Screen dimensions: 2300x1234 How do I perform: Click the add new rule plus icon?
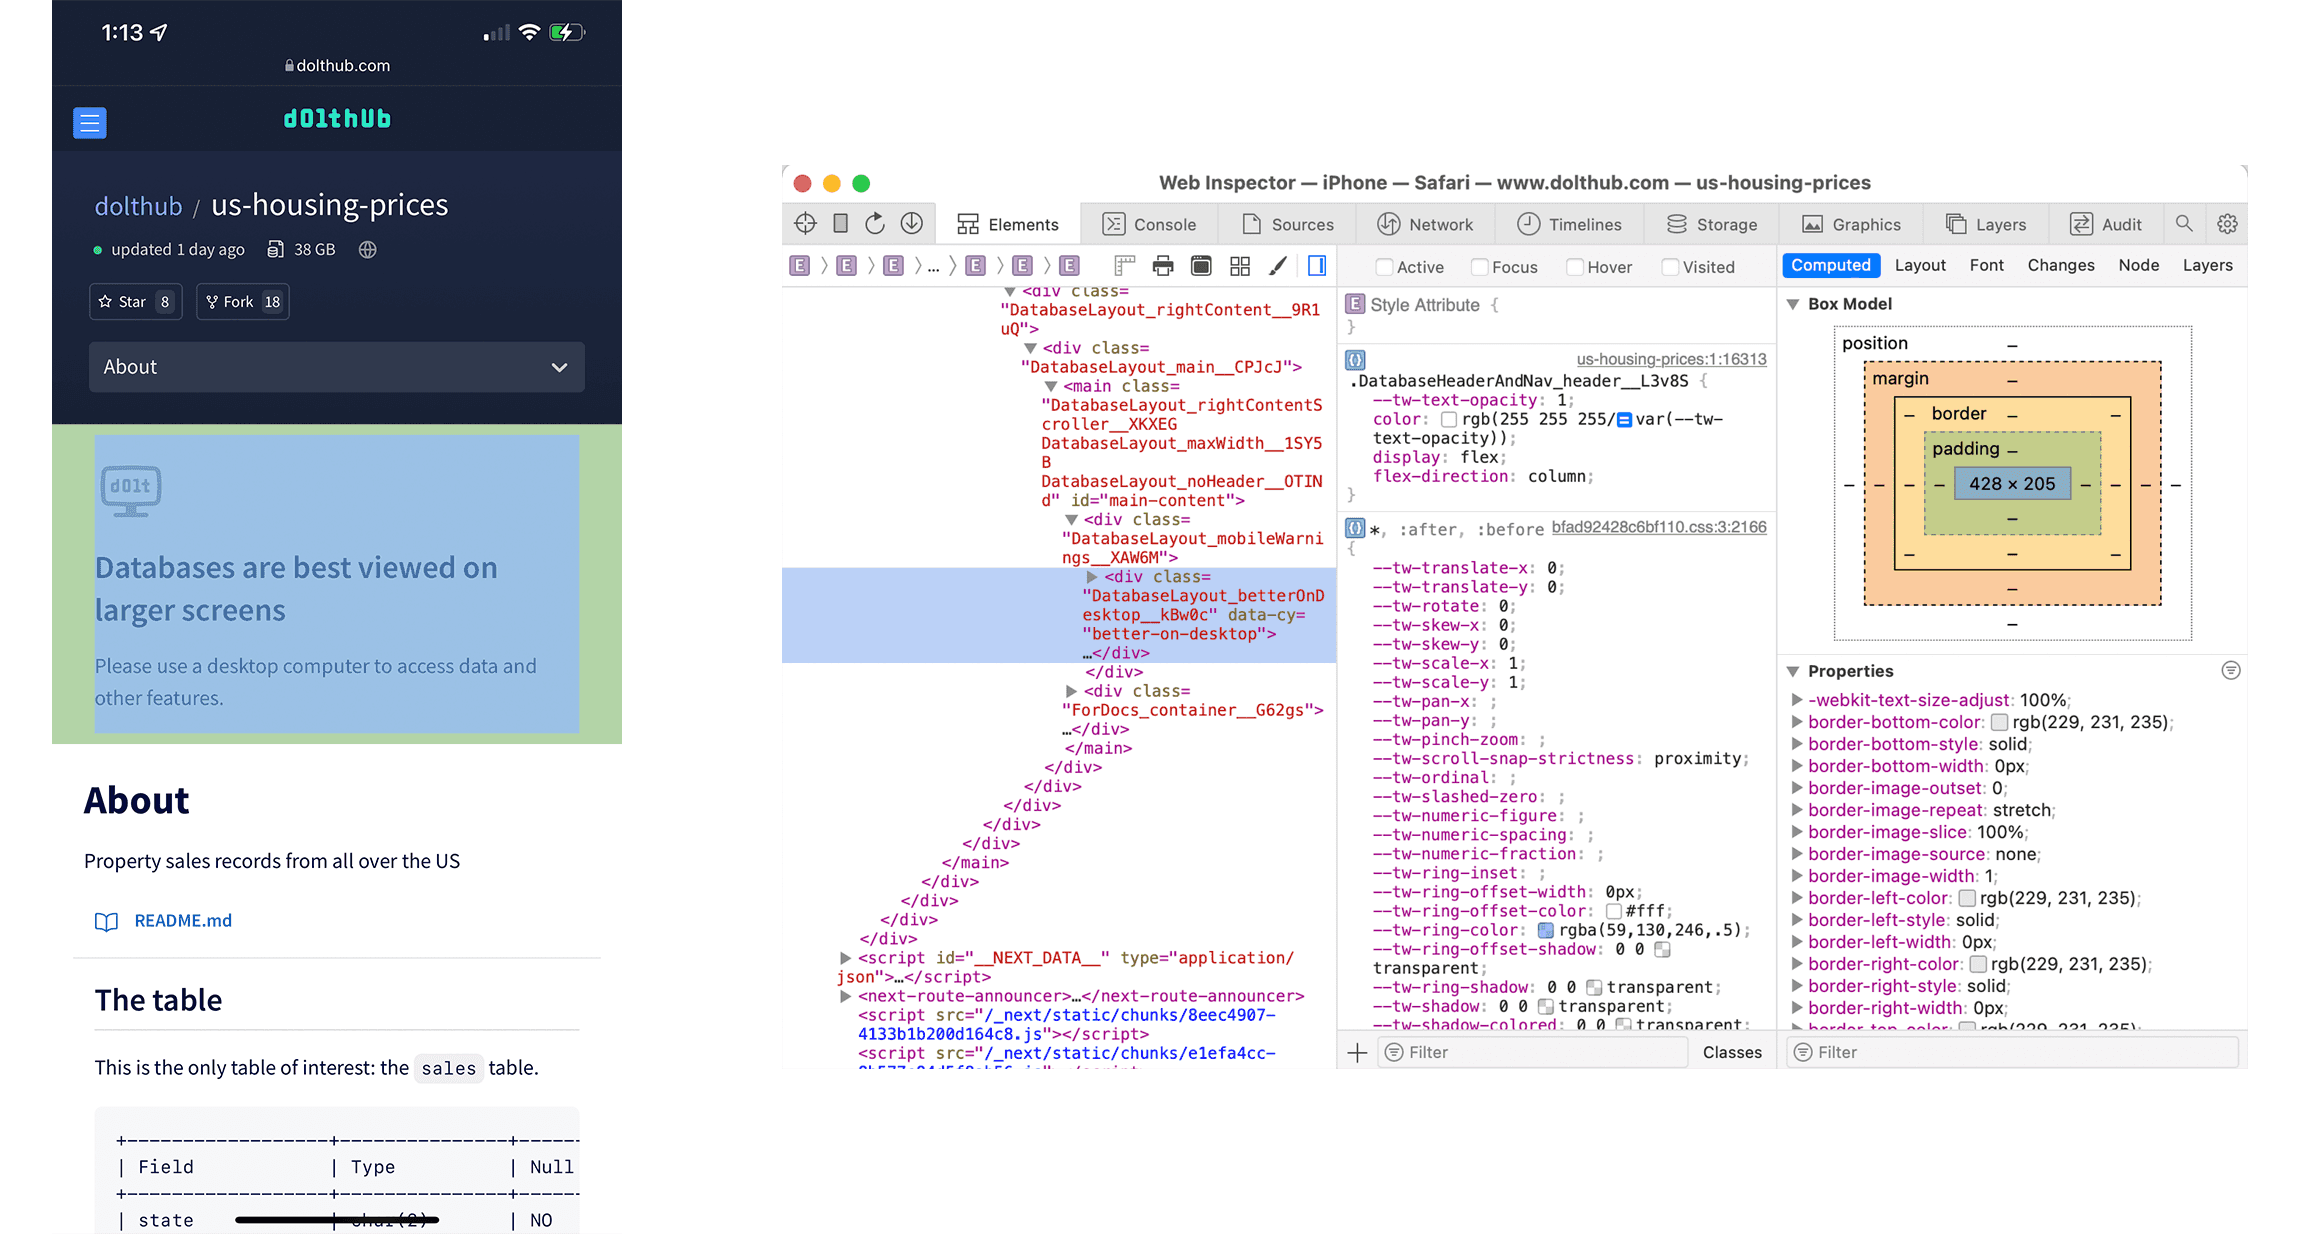pyautogui.click(x=1357, y=1052)
